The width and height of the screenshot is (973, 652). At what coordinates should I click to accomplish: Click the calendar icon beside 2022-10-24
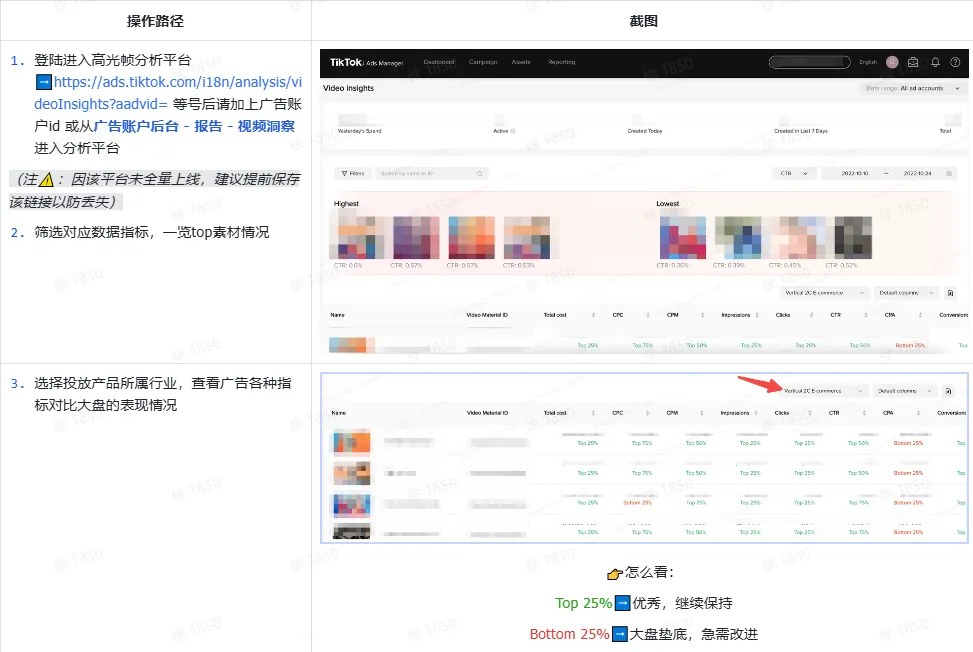pyautogui.click(x=949, y=174)
